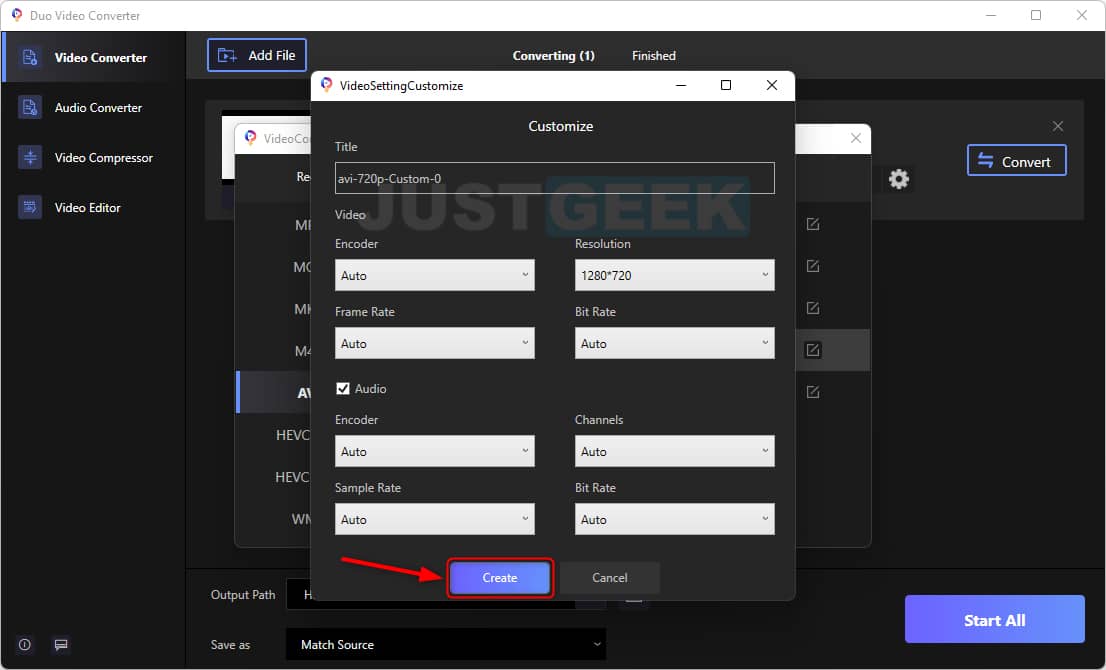Click the Convert button

click(x=1016, y=161)
